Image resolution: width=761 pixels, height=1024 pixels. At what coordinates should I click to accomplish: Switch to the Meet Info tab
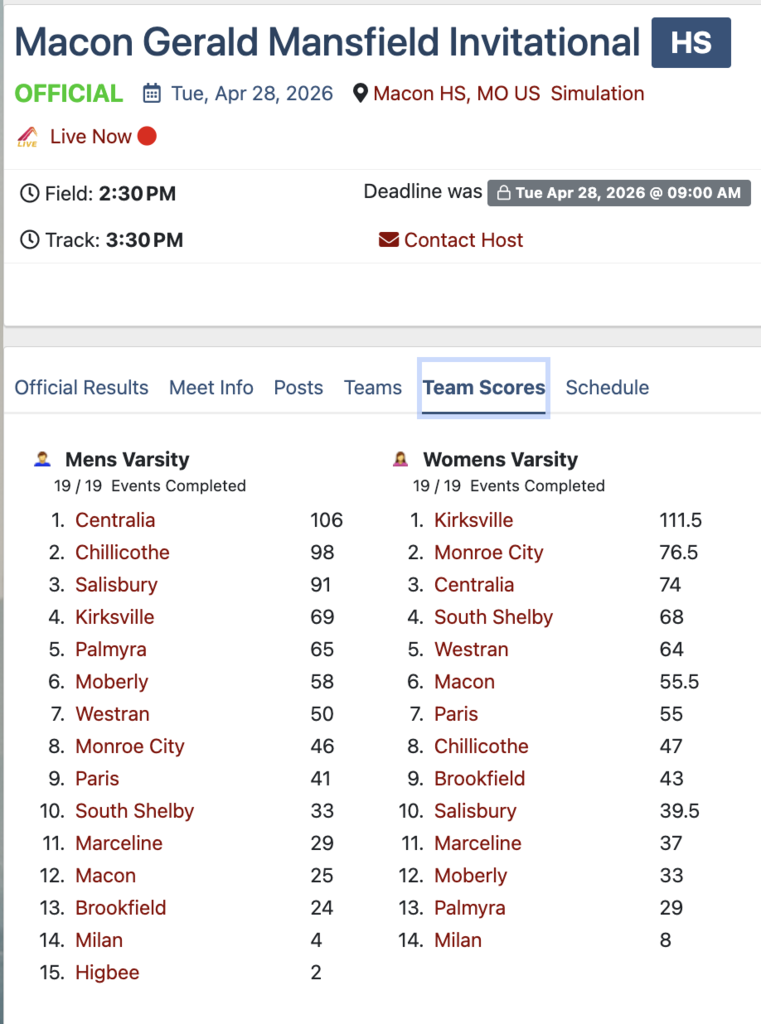tap(211, 388)
